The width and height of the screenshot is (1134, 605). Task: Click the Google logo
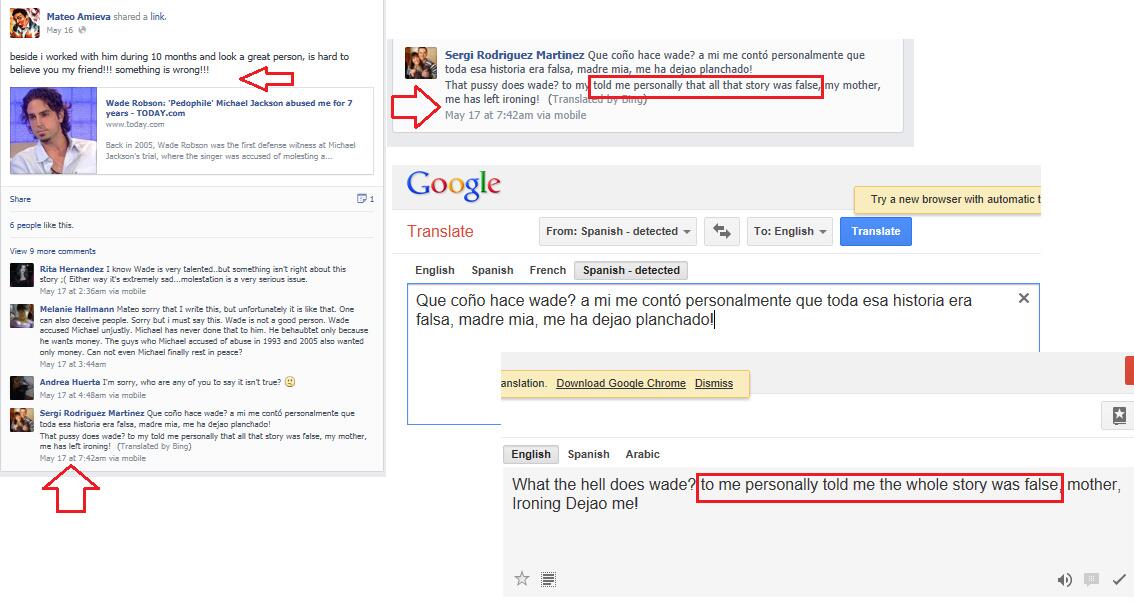coord(453,185)
